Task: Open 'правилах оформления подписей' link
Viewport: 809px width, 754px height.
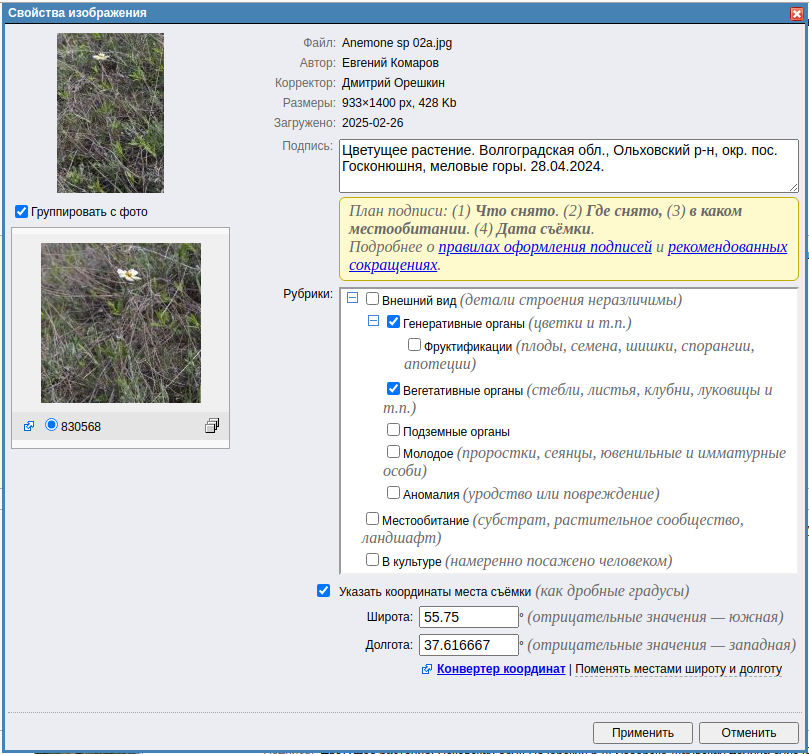Action: [x=545, y=247]
